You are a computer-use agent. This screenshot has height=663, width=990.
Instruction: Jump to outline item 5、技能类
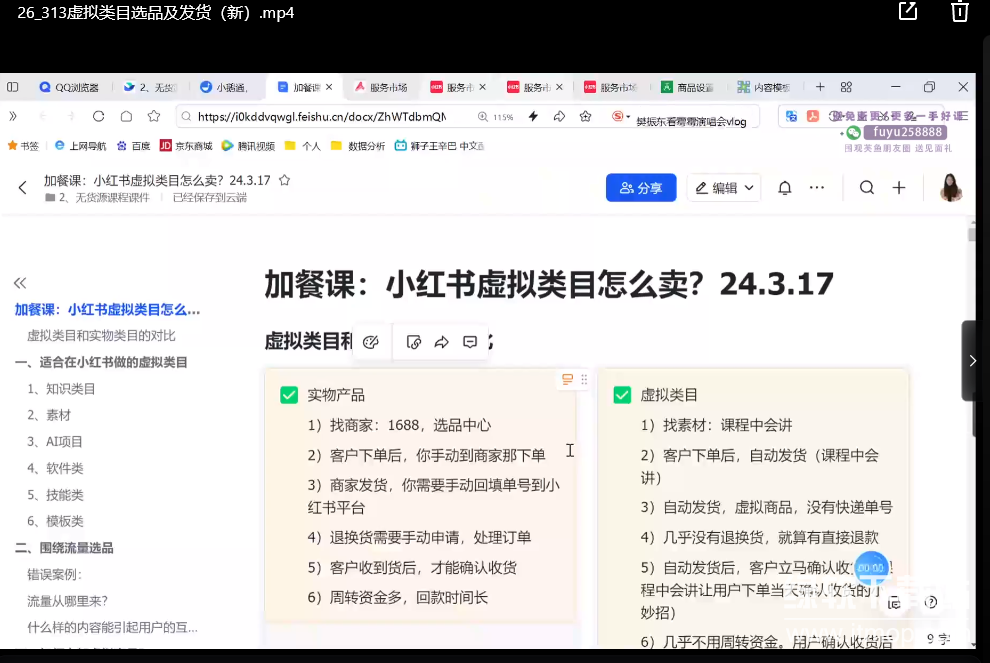point(56,495)
